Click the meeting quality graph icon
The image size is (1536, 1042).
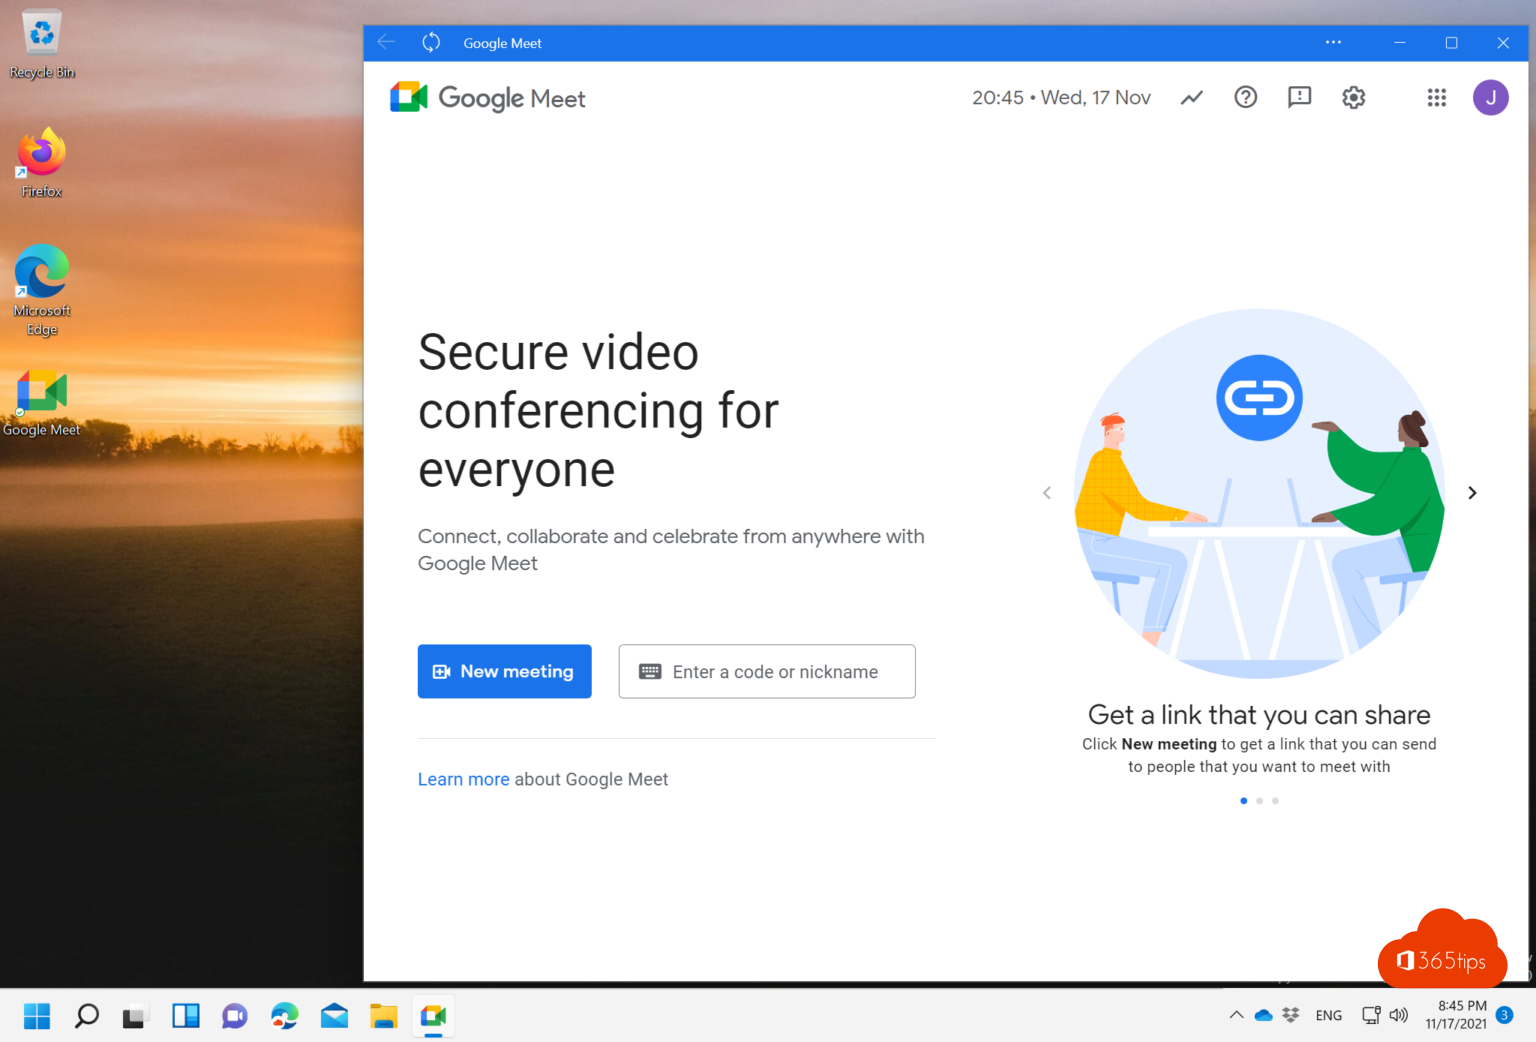(x=1191, y=97)
